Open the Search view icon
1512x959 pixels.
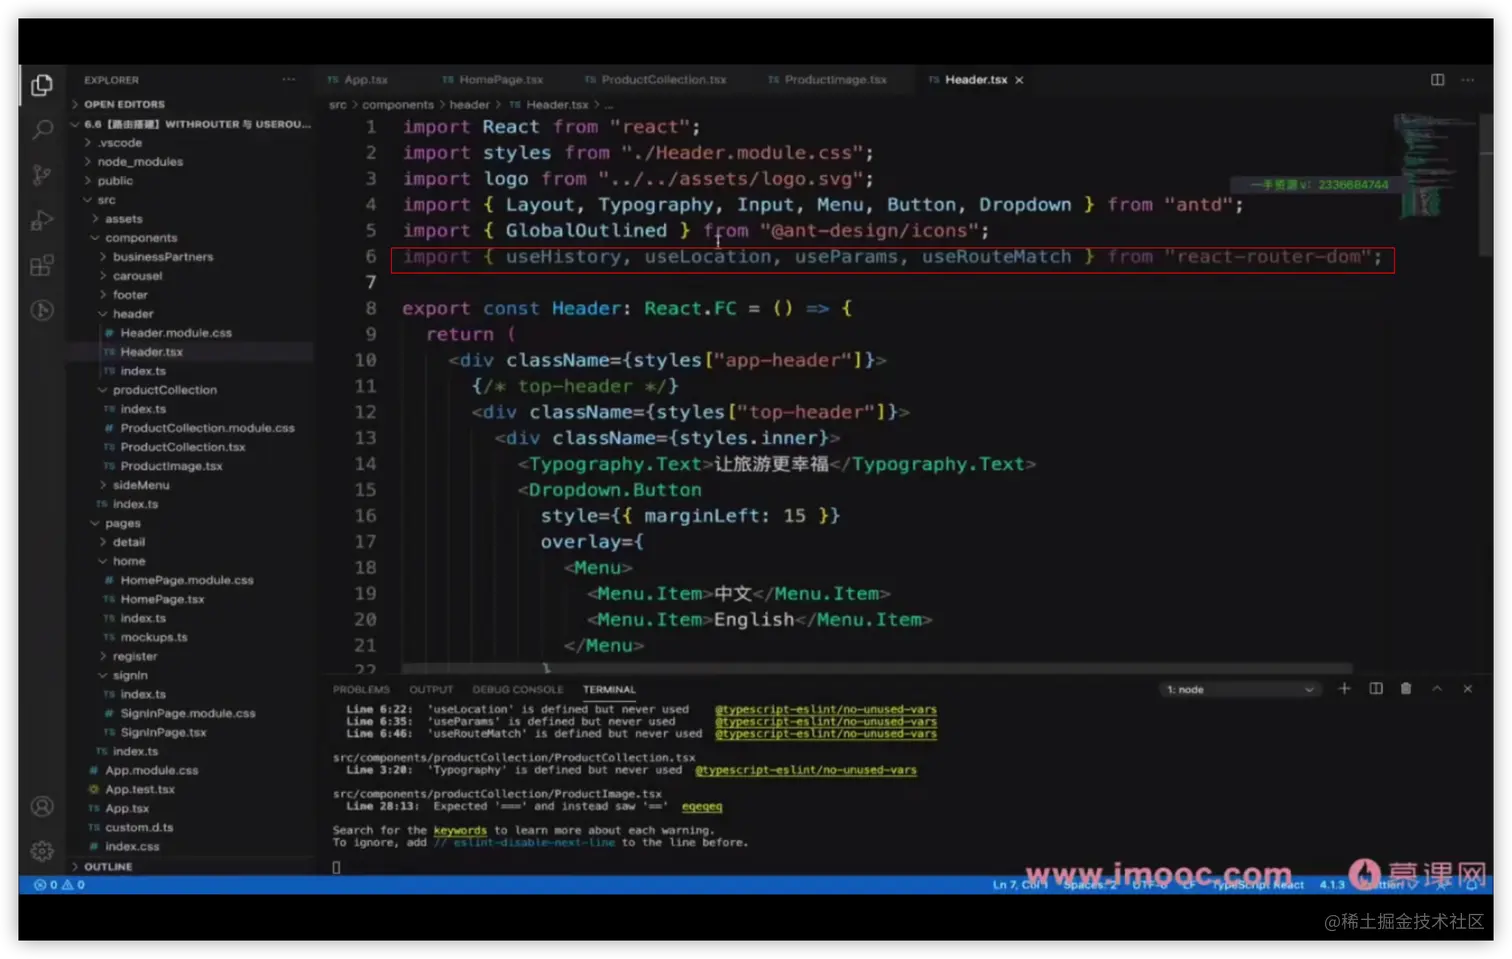42,130
